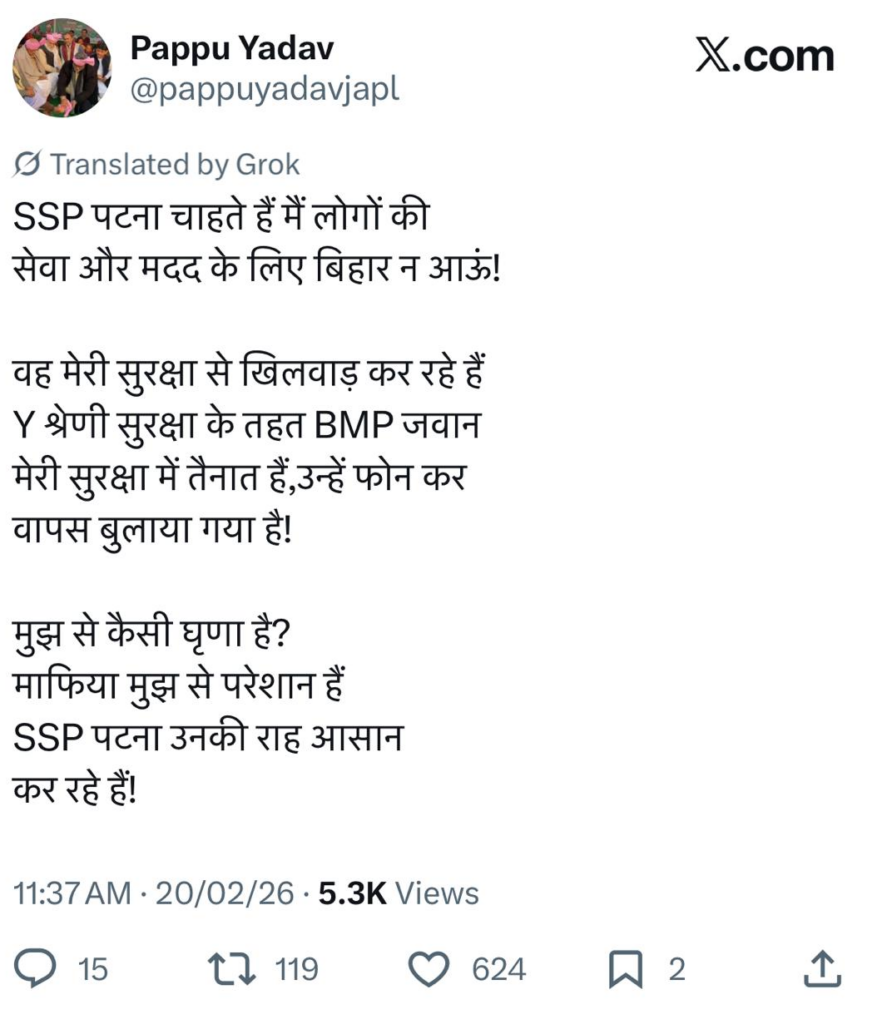Click the Pappu Yadav display name

click(232, 47)
